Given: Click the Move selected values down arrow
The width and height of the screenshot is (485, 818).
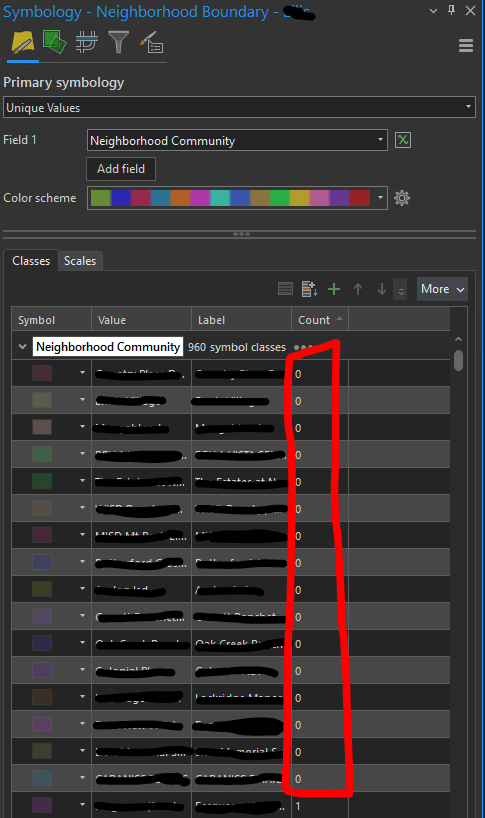Looking at the screenshot, I should click(382, 288).
